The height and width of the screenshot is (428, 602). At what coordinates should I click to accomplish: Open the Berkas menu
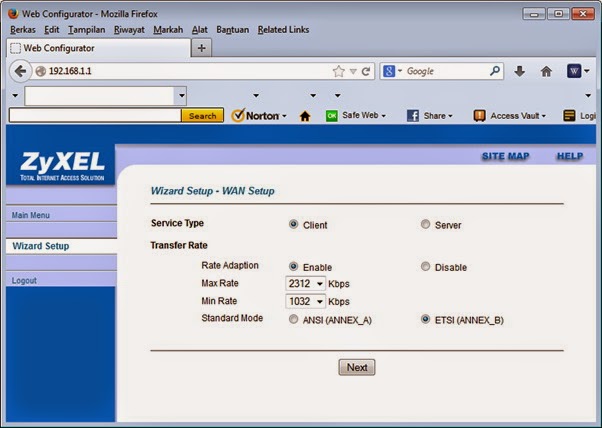pos(23,30)
